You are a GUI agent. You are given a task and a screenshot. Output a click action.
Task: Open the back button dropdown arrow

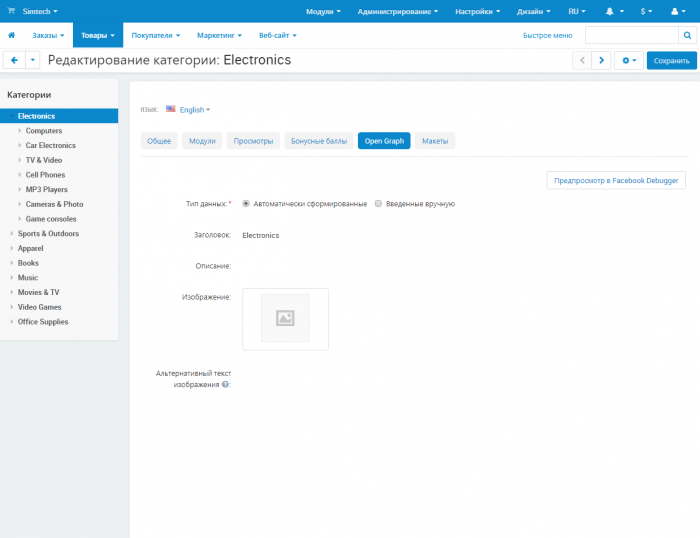click(x=33, y=60)
